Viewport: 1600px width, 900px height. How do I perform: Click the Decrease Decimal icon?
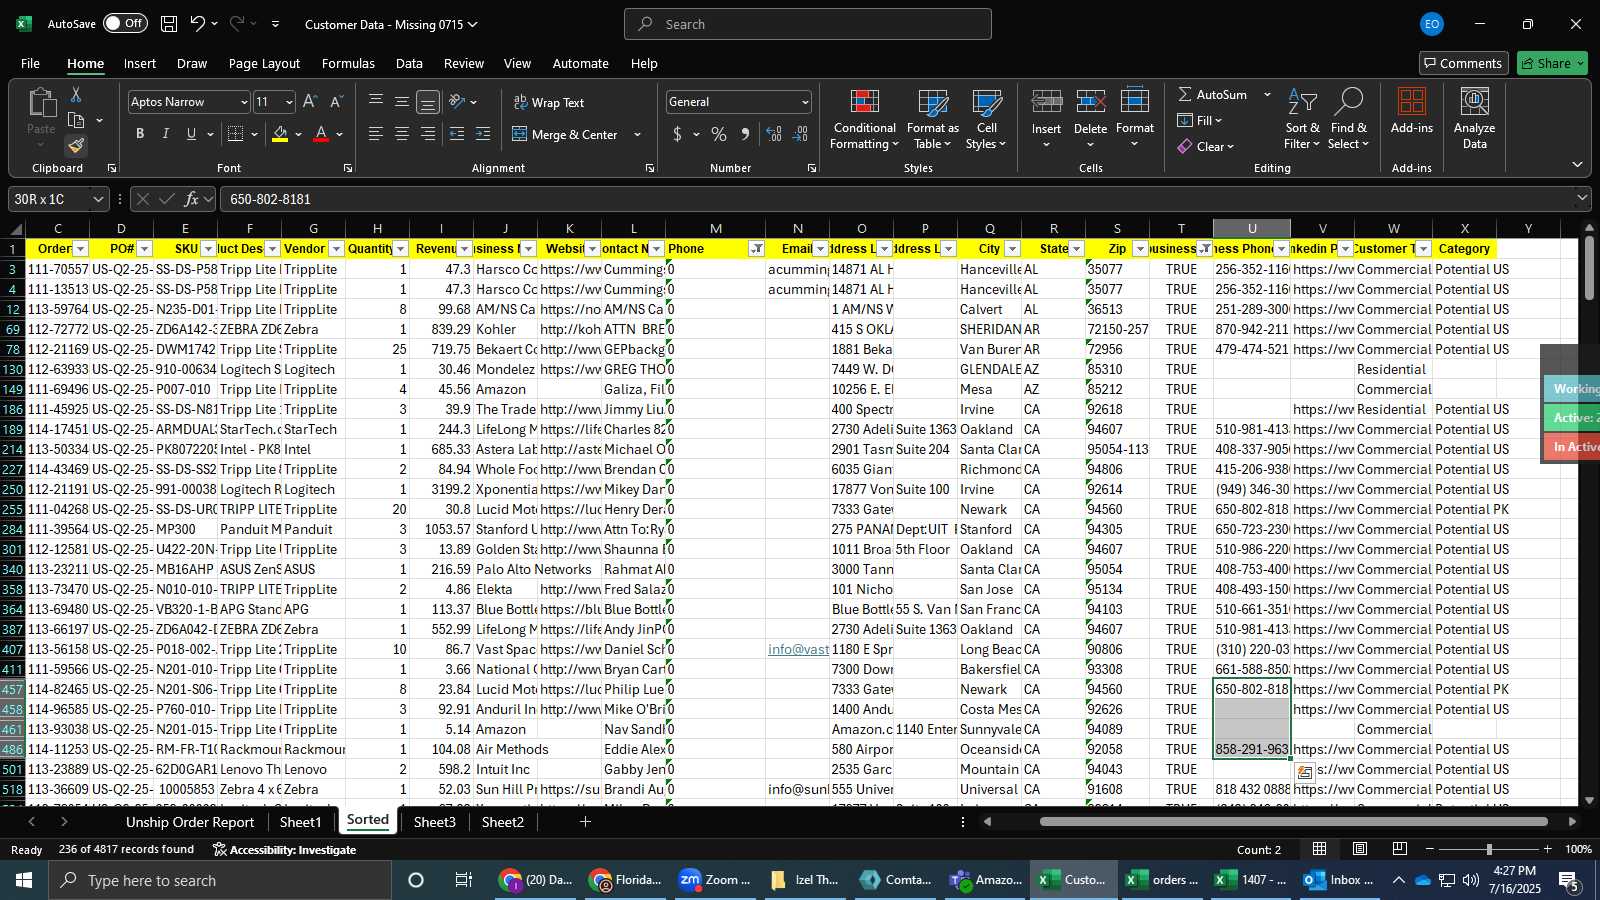pos(800,134)
